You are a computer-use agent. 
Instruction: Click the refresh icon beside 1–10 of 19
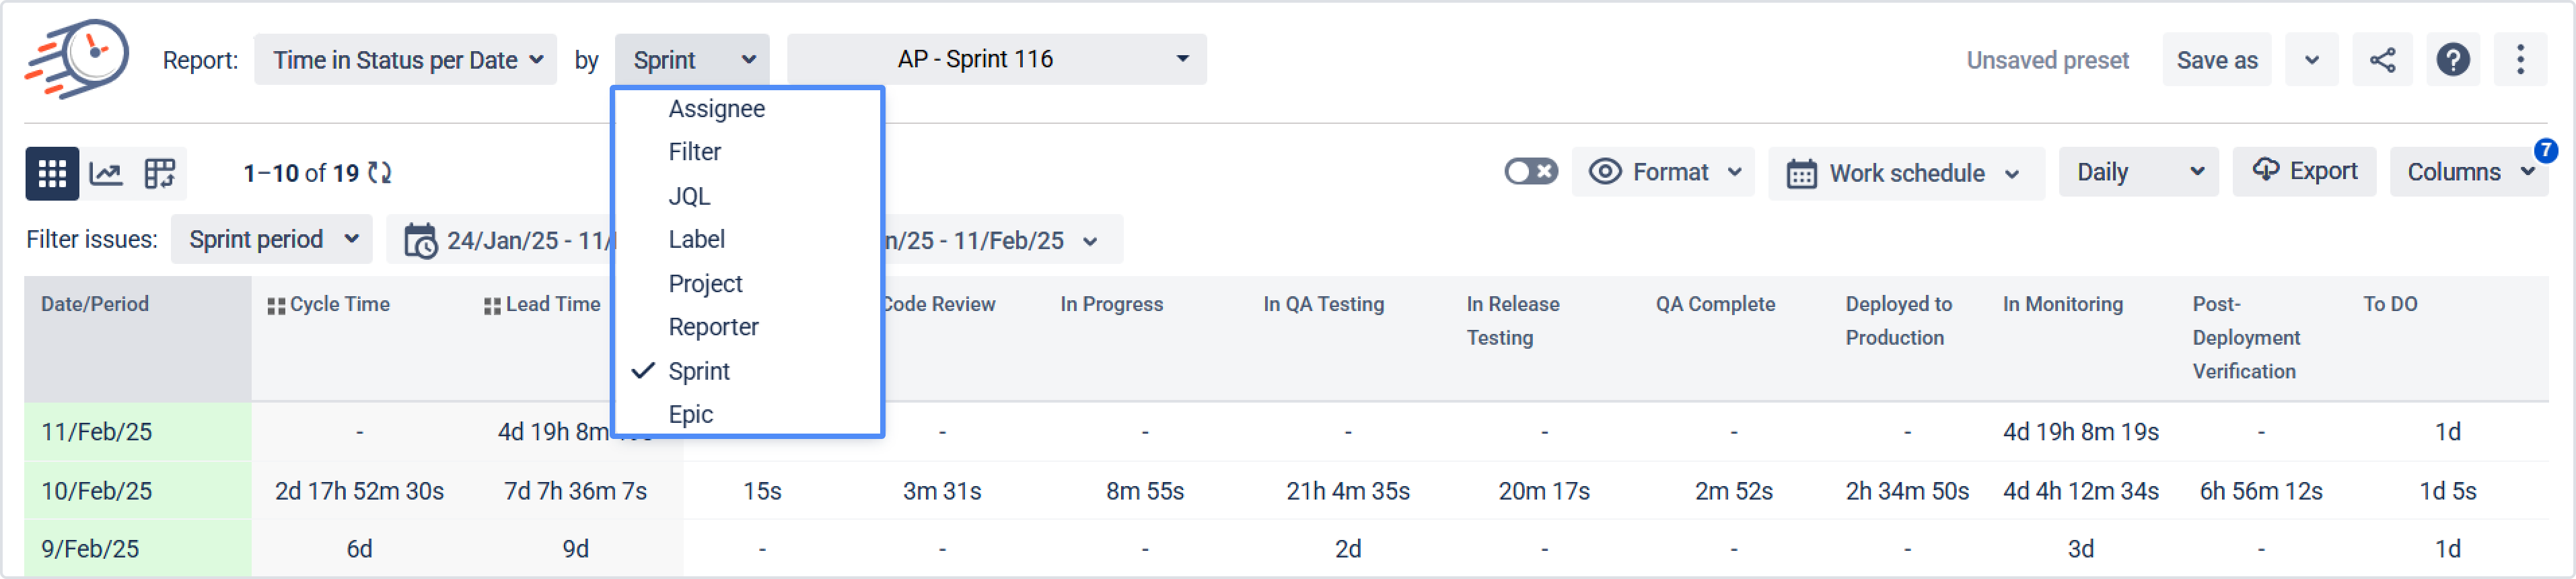point(380,173)
